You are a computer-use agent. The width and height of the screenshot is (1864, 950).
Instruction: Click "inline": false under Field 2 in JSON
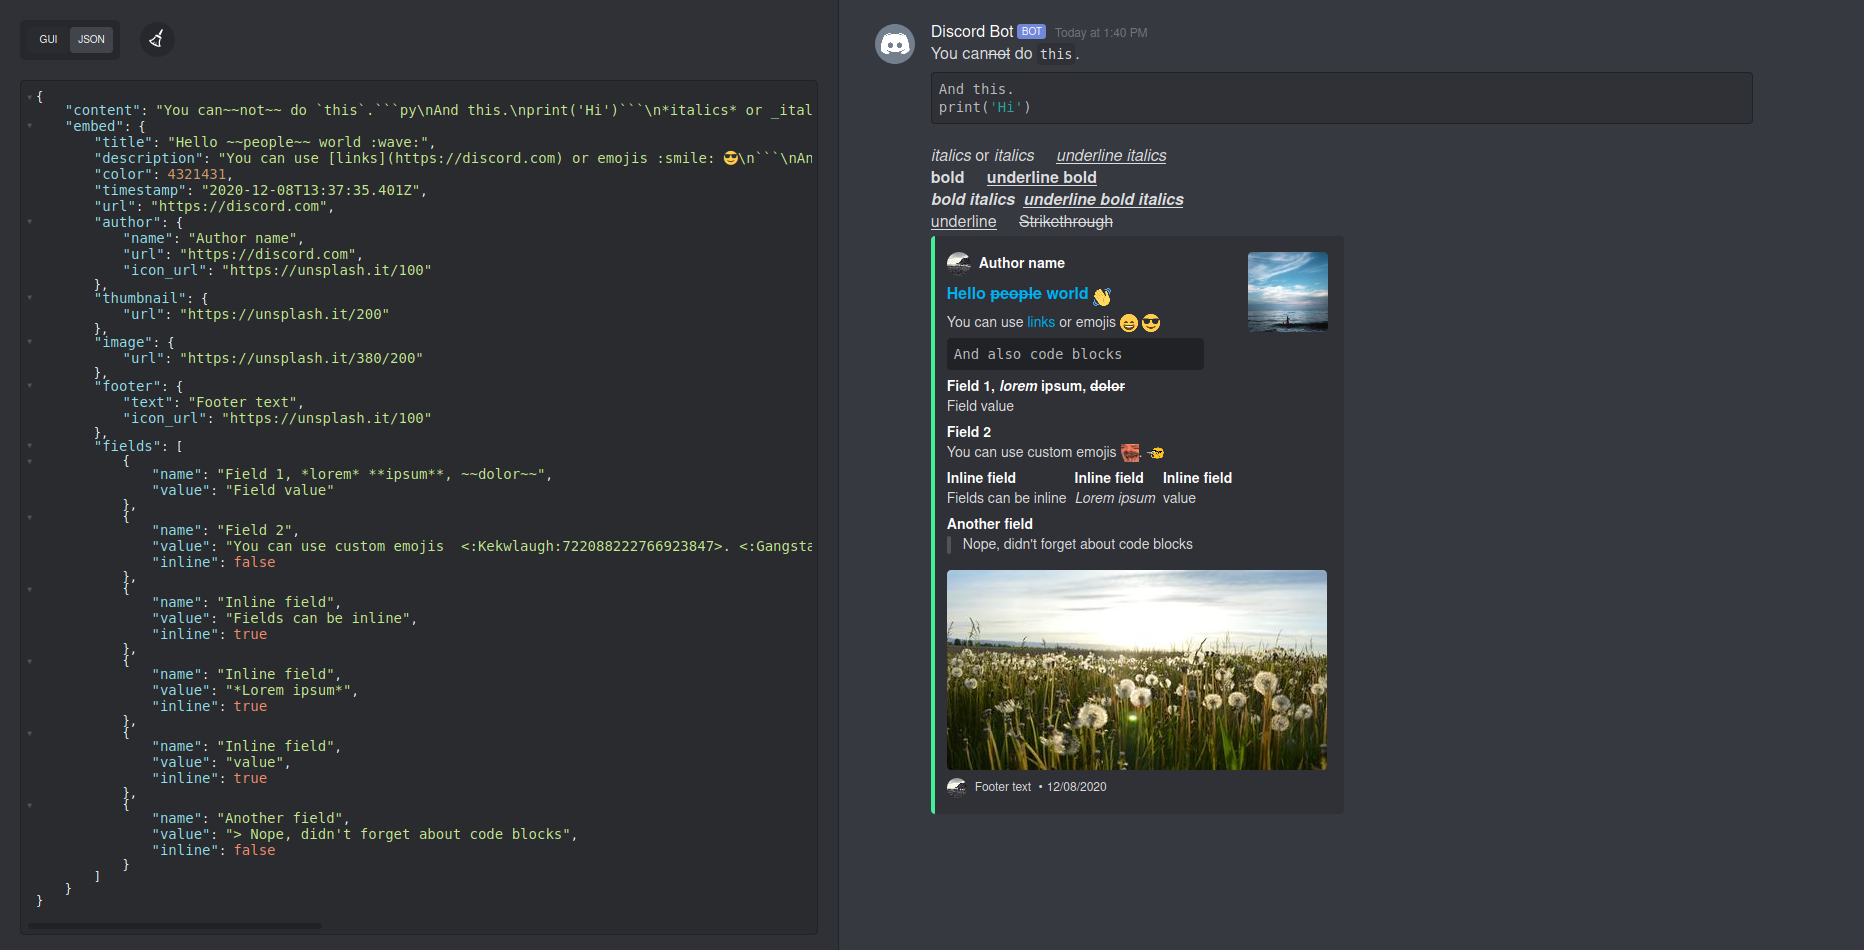[213, 562]
